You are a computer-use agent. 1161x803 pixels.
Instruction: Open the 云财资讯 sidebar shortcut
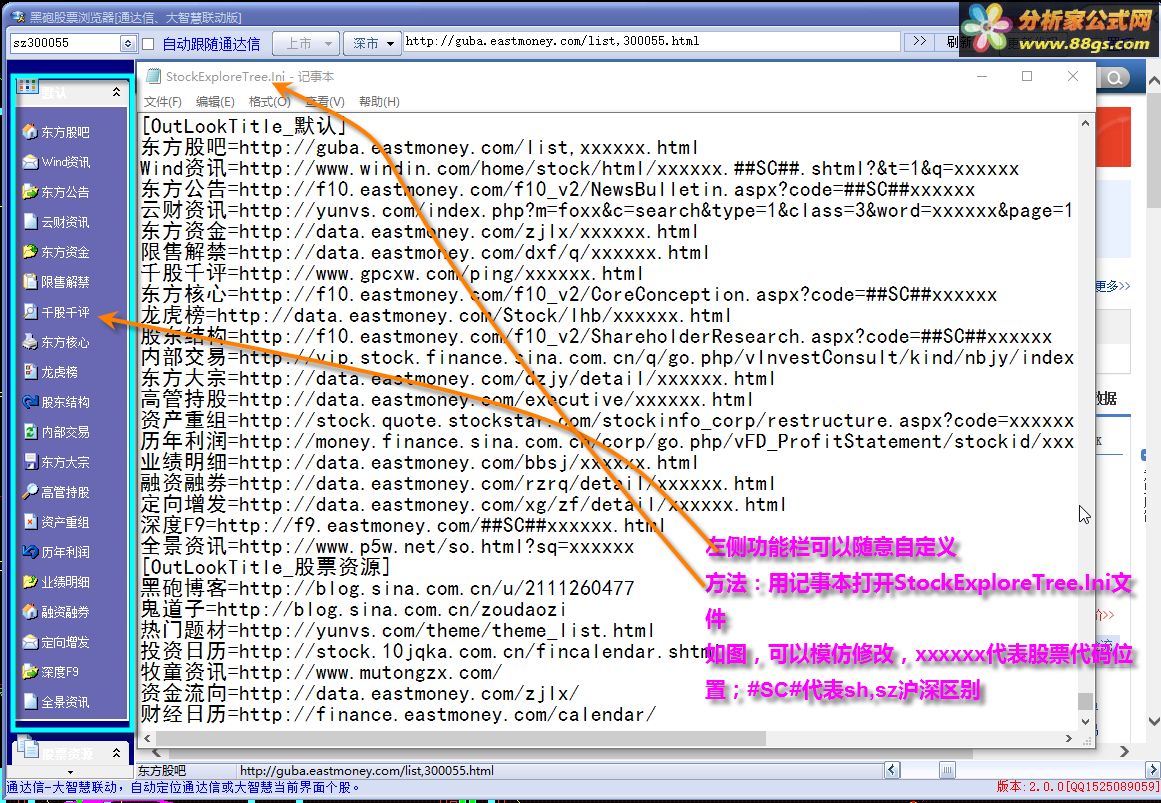56,221
